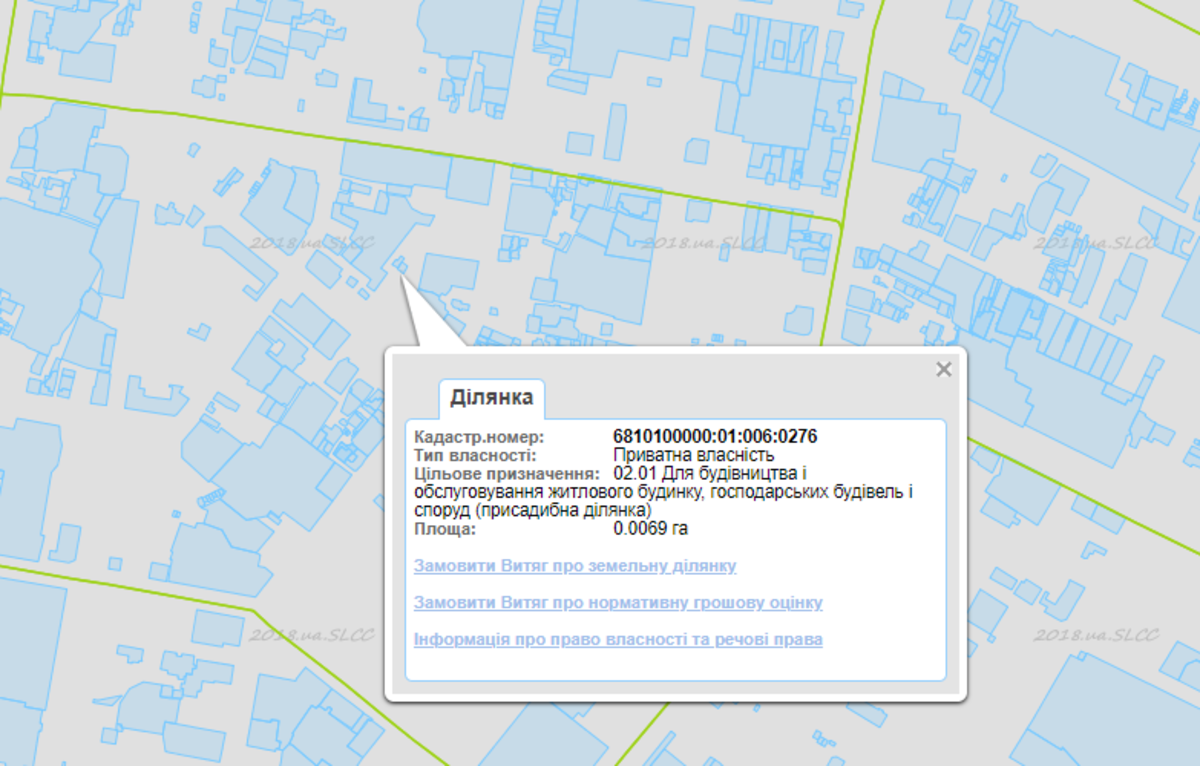Select the small parcel at the popup pointer tip
Image resolution: width=1200 pixels, height=766 pixels.
[400, 264]
